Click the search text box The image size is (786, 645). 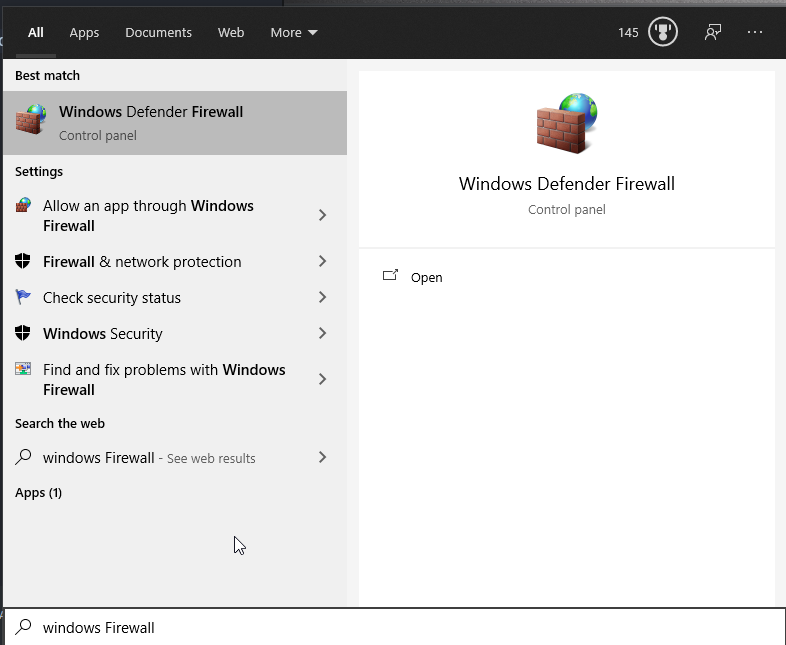point(400,628)
